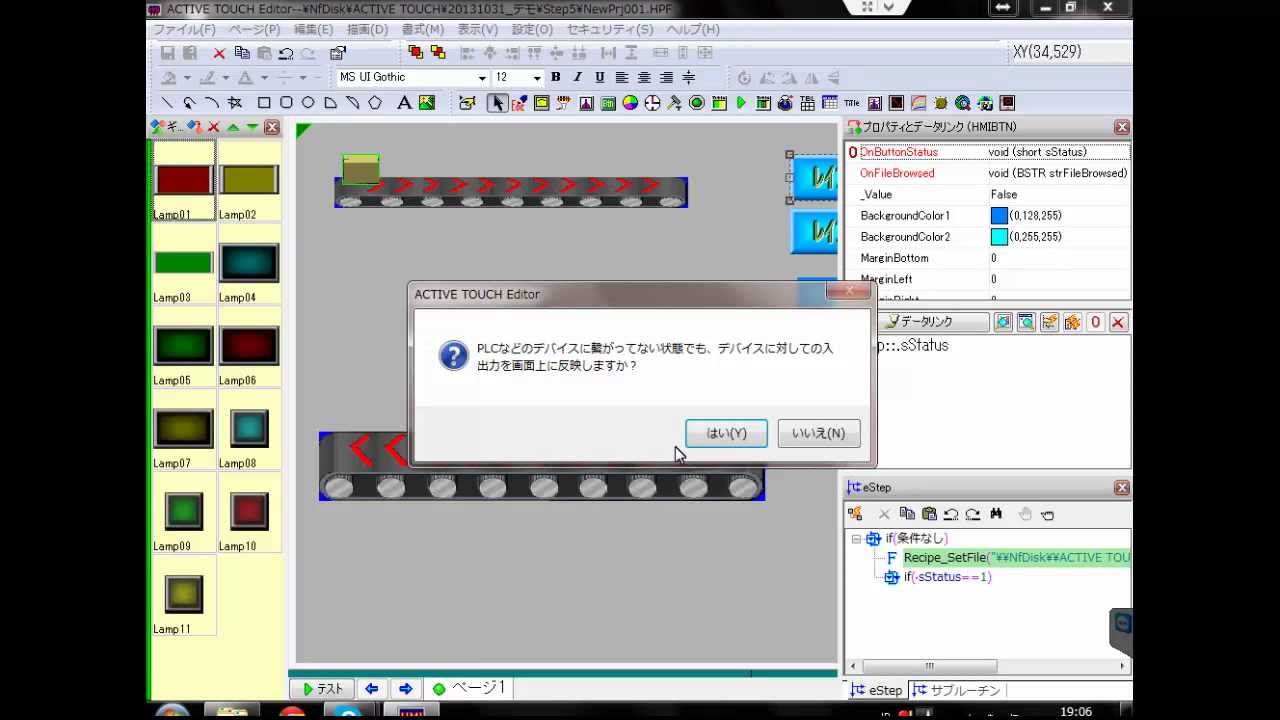This screenshot has height=720, width=1280.
Task: Select the Lamp09 thumbnail
Action: [x=184, y=512]
